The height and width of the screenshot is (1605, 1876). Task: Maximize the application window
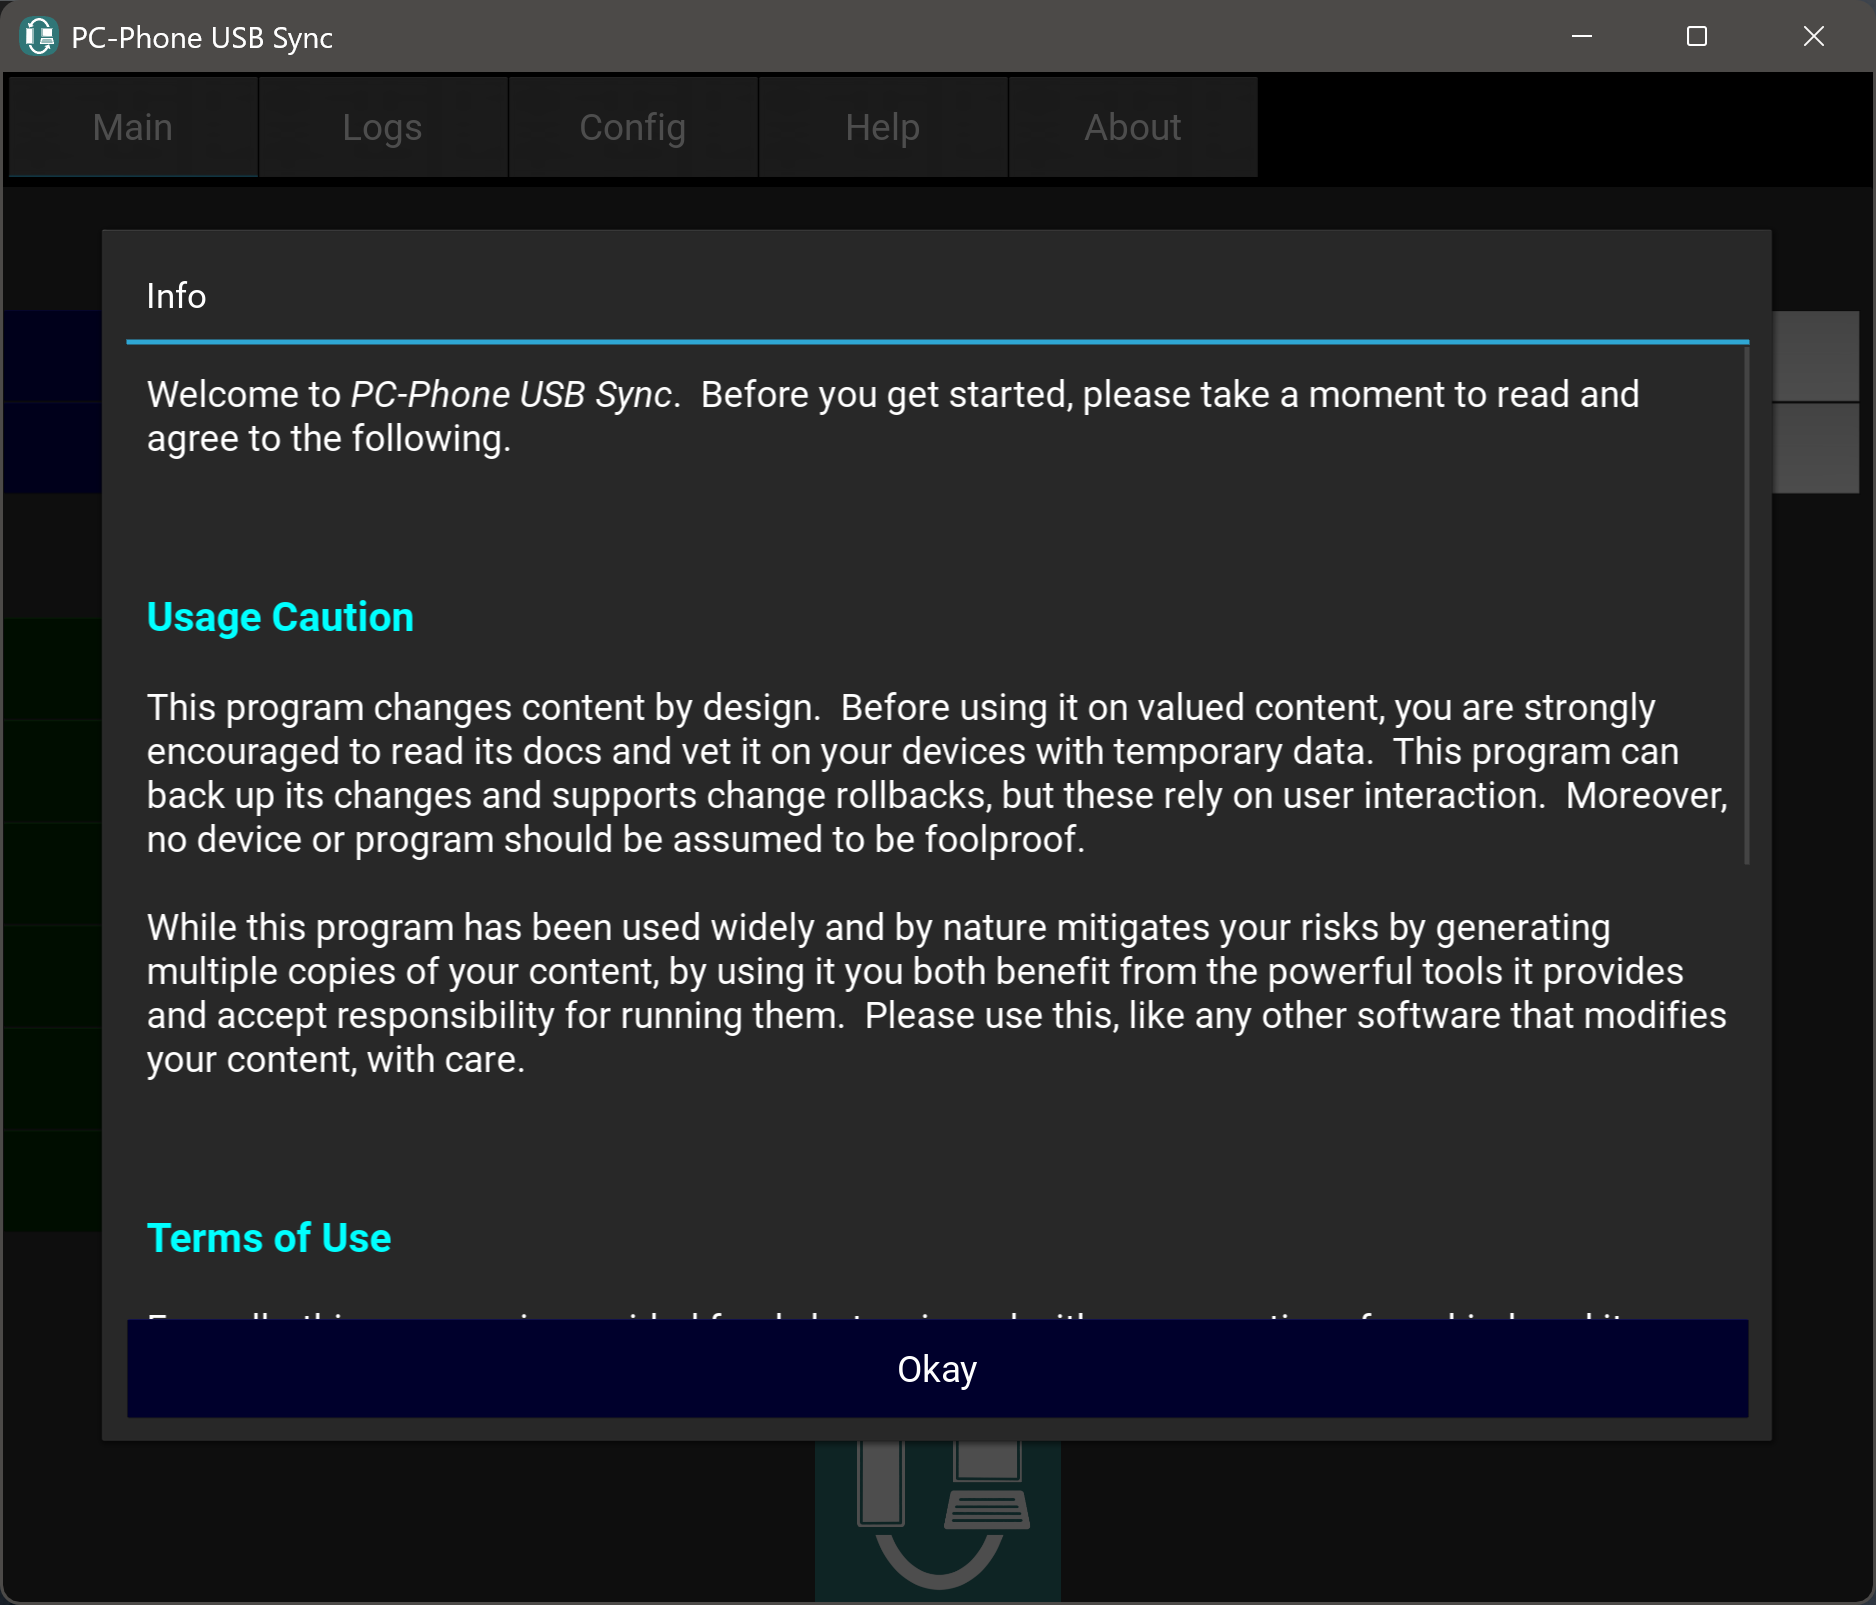(x=1696, y=37)
